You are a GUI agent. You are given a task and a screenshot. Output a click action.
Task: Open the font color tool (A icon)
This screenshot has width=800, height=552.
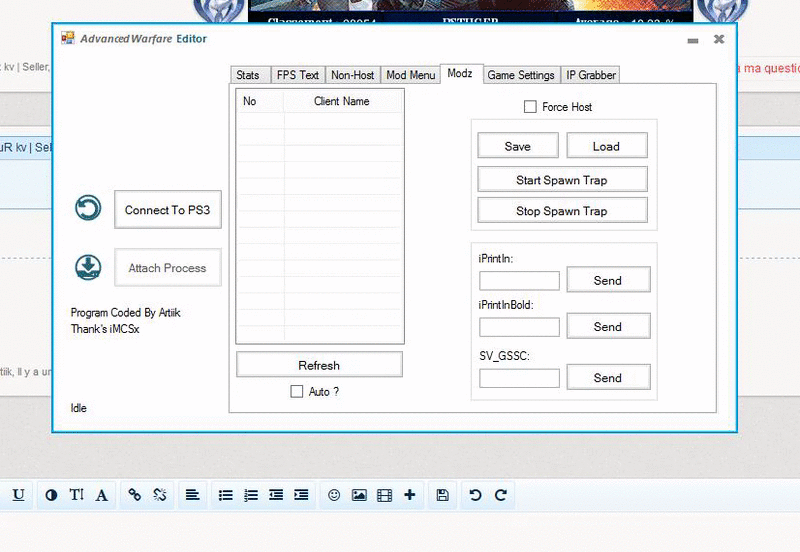click(x=102, y=495)
